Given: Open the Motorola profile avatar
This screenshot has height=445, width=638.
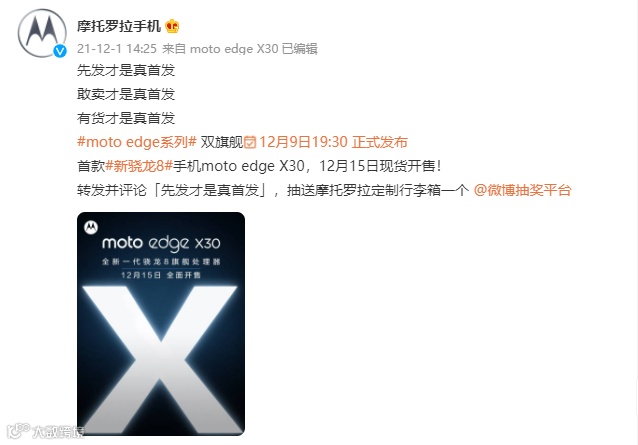Looking at the screenshot, I should (x=42, y=33).
